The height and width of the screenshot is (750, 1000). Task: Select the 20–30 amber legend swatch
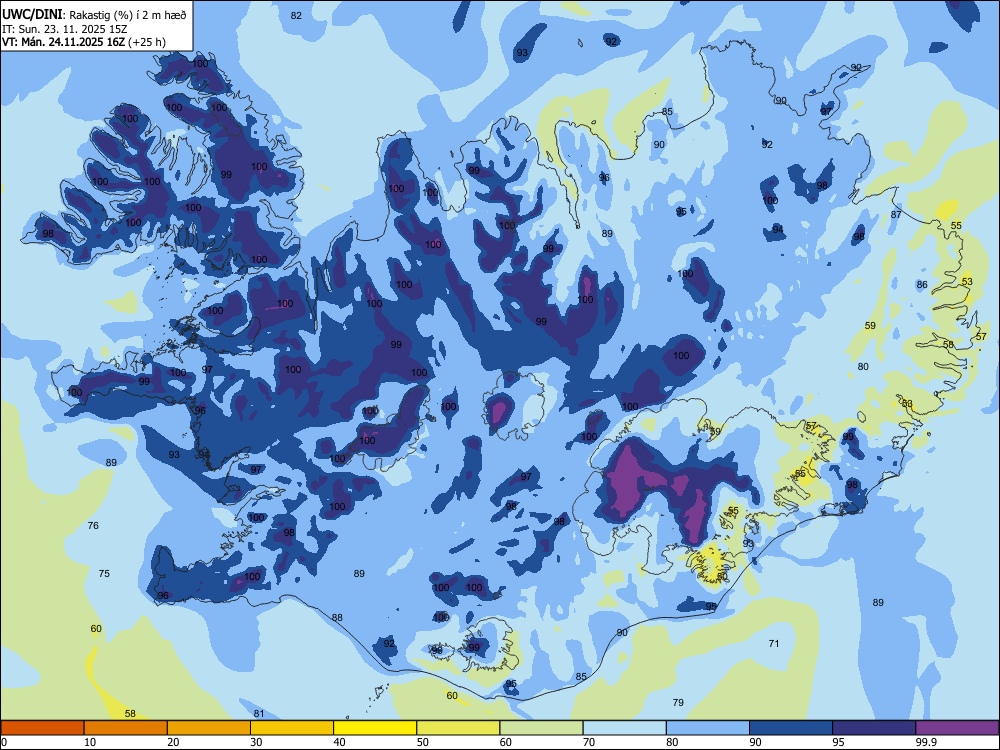click(x=209, y=728)
